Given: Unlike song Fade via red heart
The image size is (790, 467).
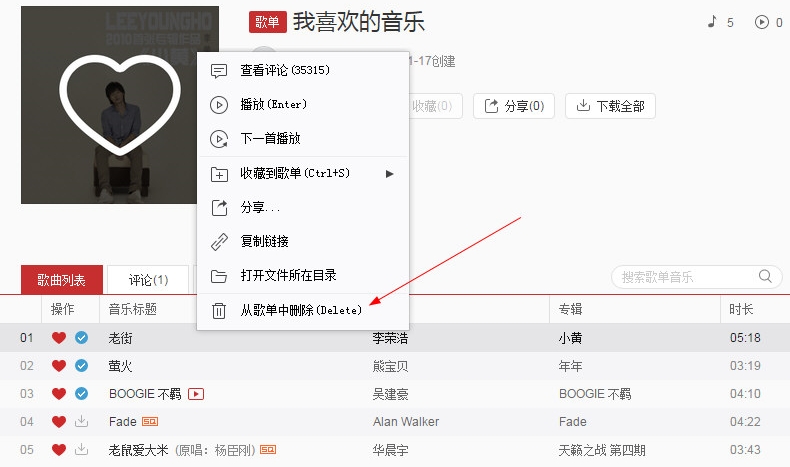Looking at the screenshot, I should (59, 422).
